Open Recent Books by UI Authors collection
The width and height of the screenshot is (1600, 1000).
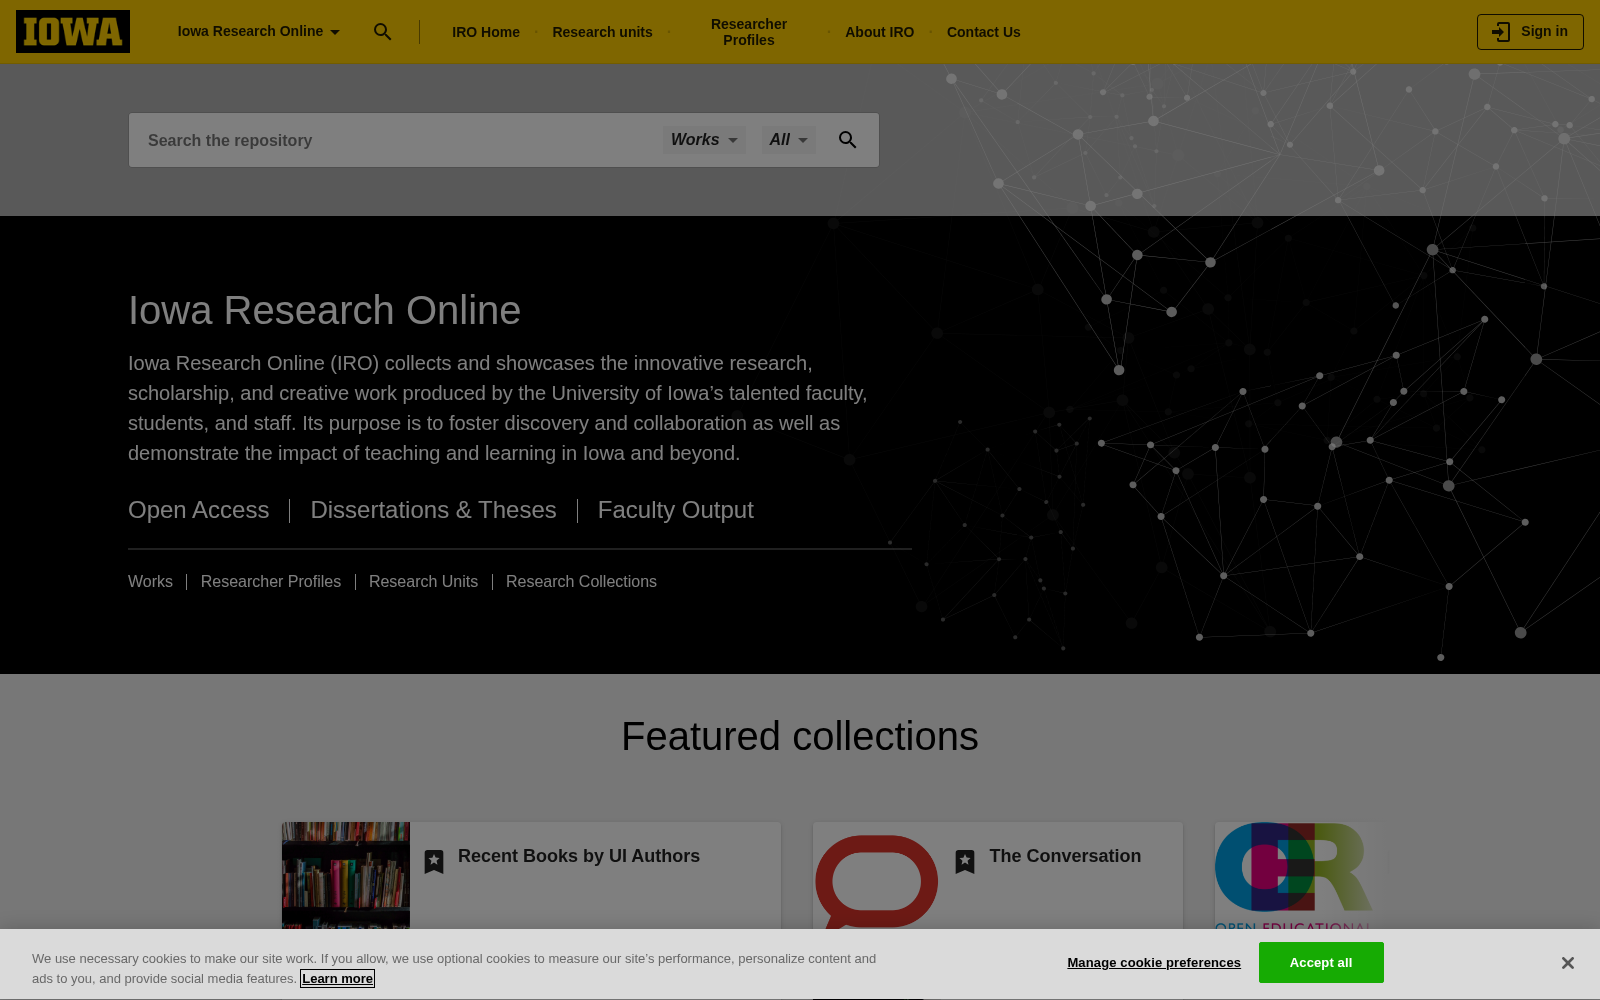pyautogui.click(x=579, y=856)
